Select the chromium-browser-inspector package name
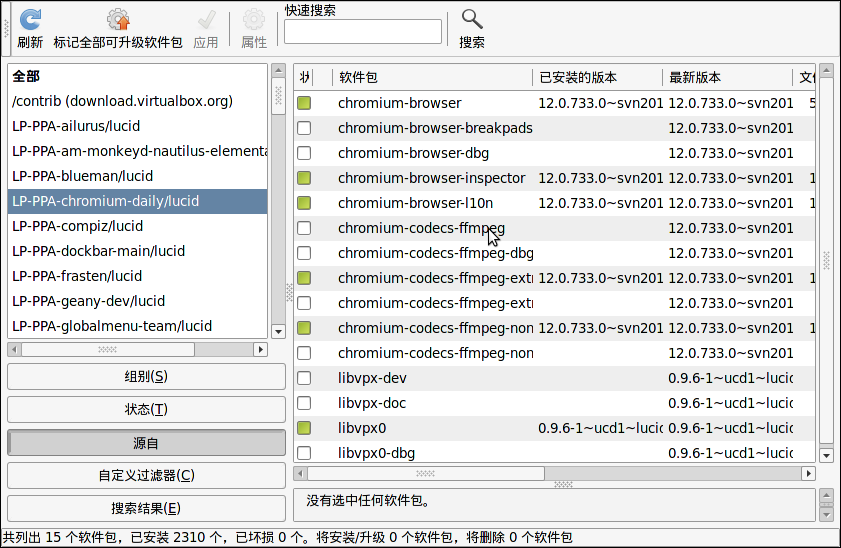This screenshot has width=841, height=548. 432,178
